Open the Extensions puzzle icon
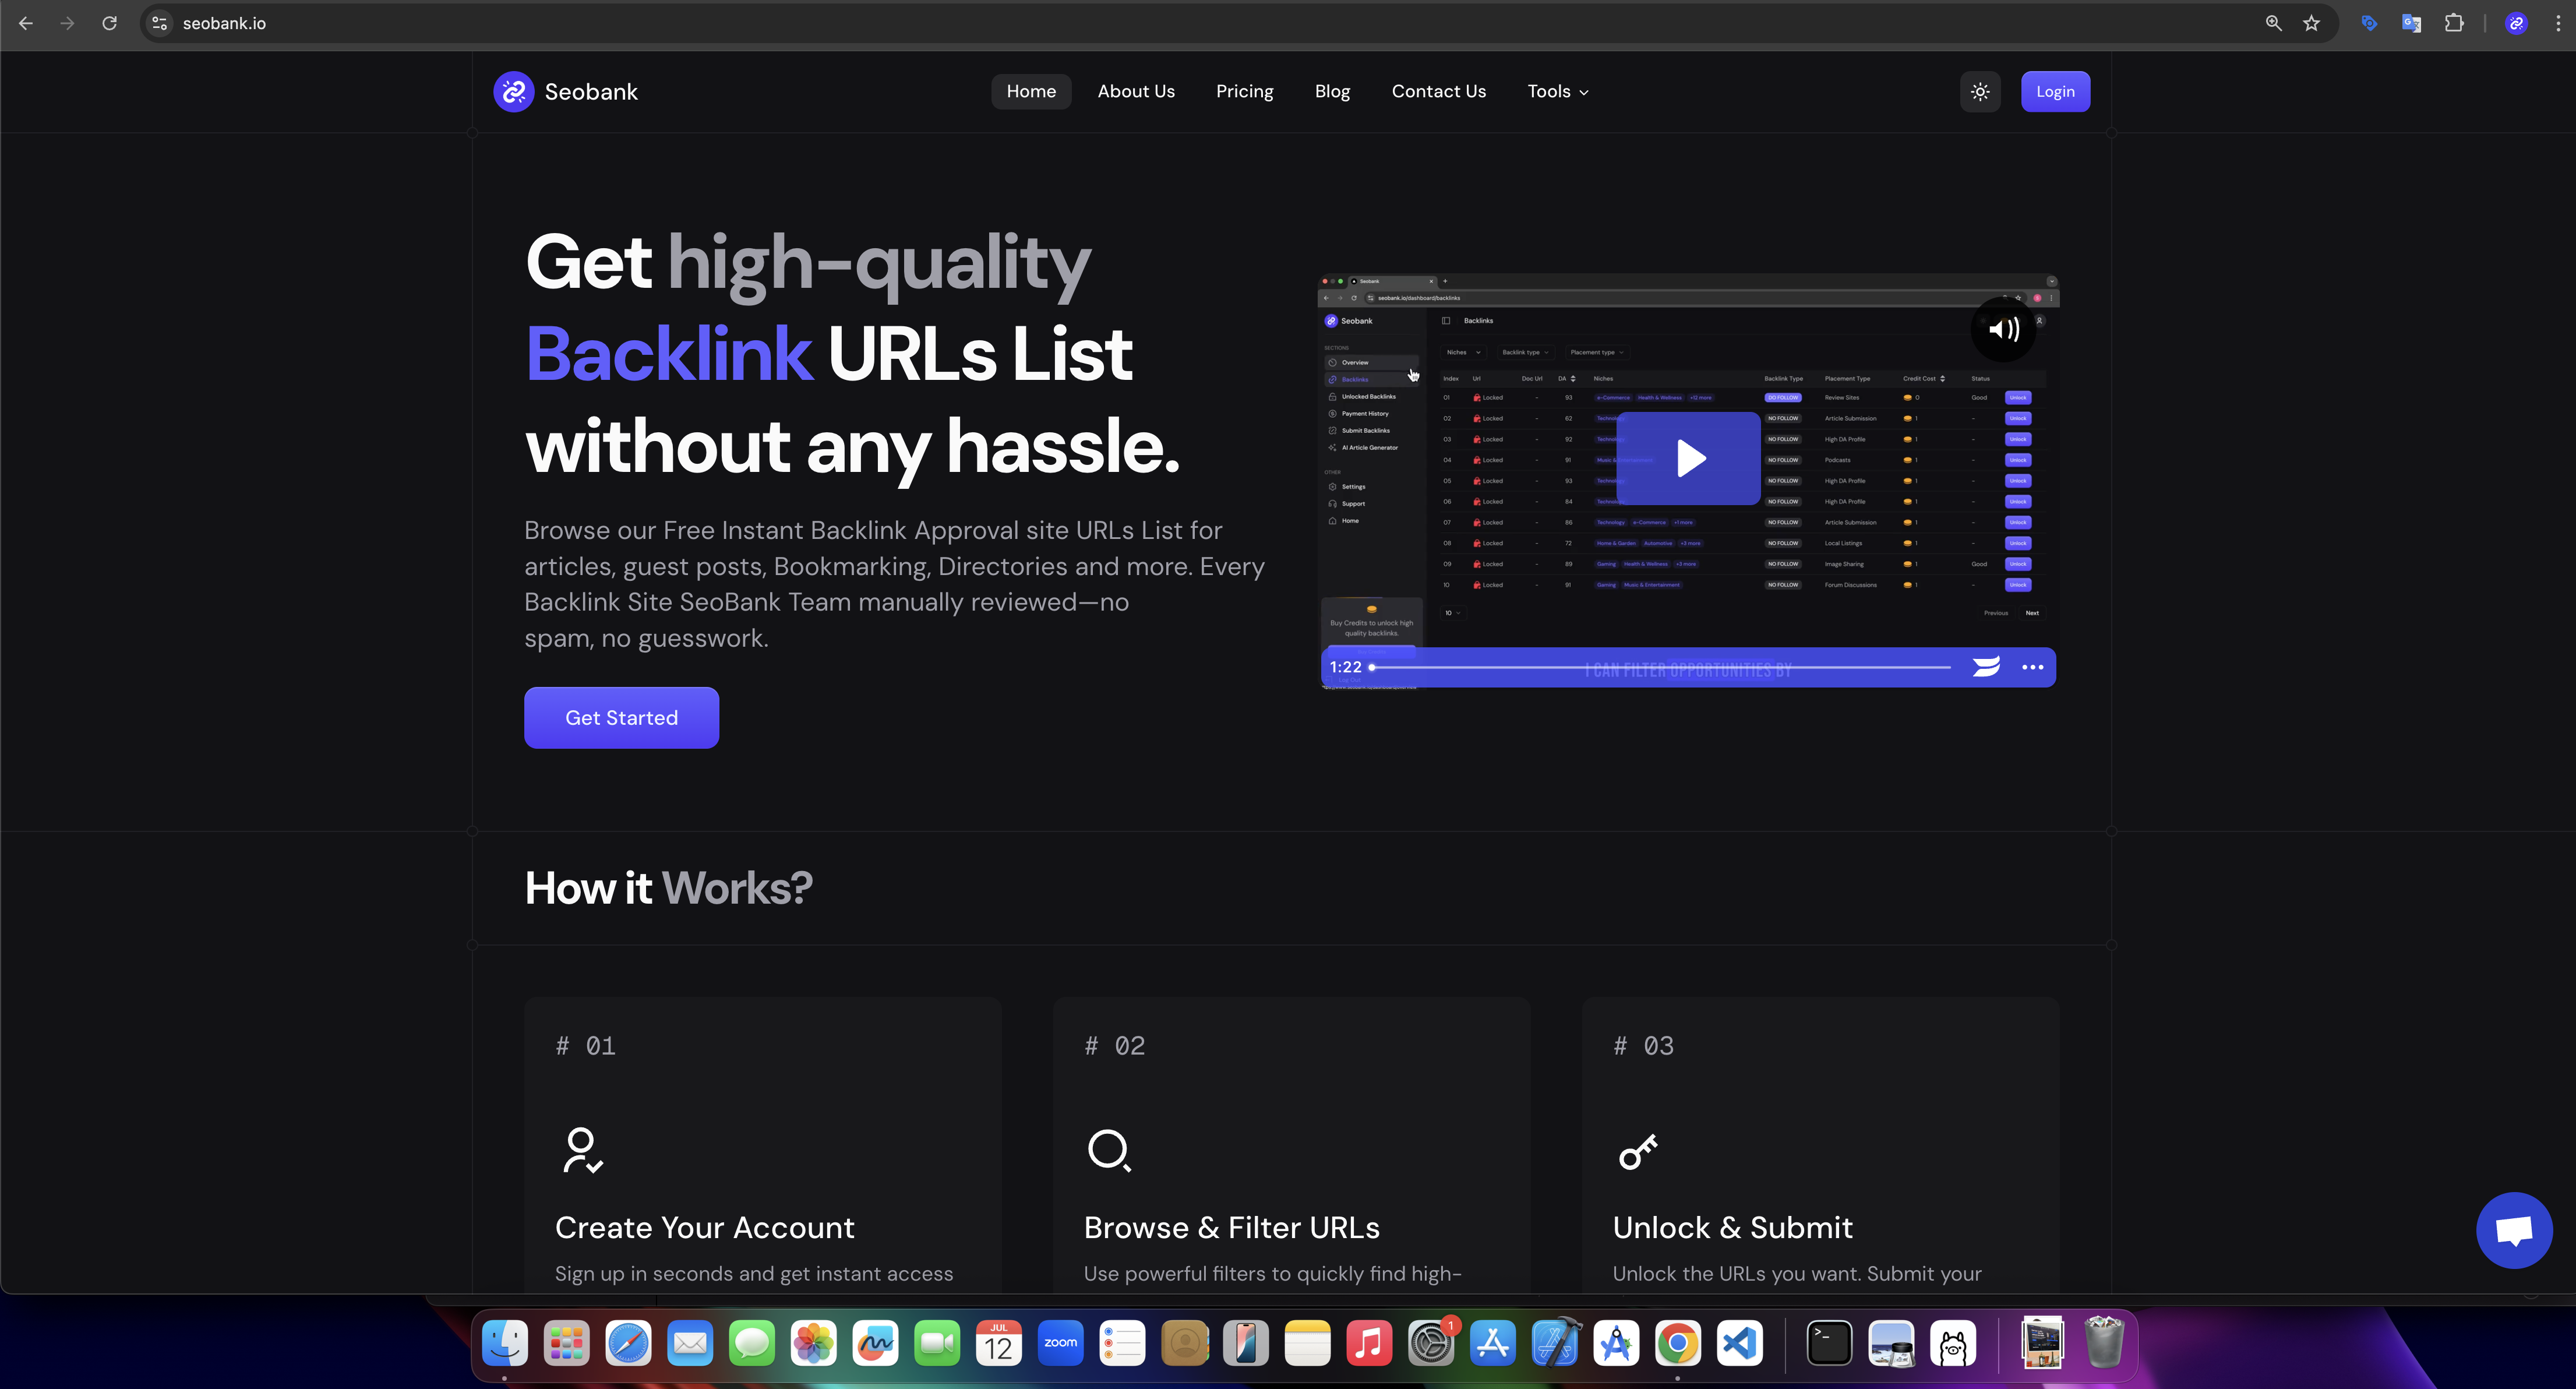Screen dimensions: 2576x1389 (2454, 23)
